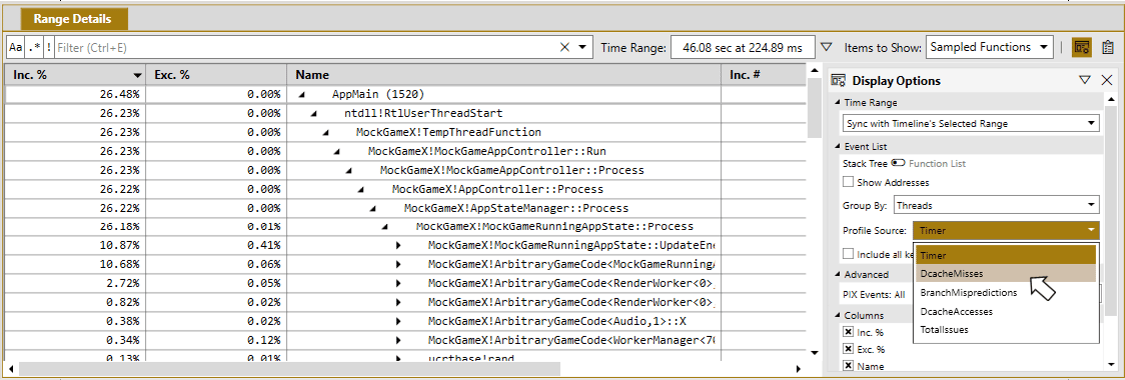Toggle Stack Tree / Function List switch
The width and height of the screenshot is (1125, 380).
898,164
